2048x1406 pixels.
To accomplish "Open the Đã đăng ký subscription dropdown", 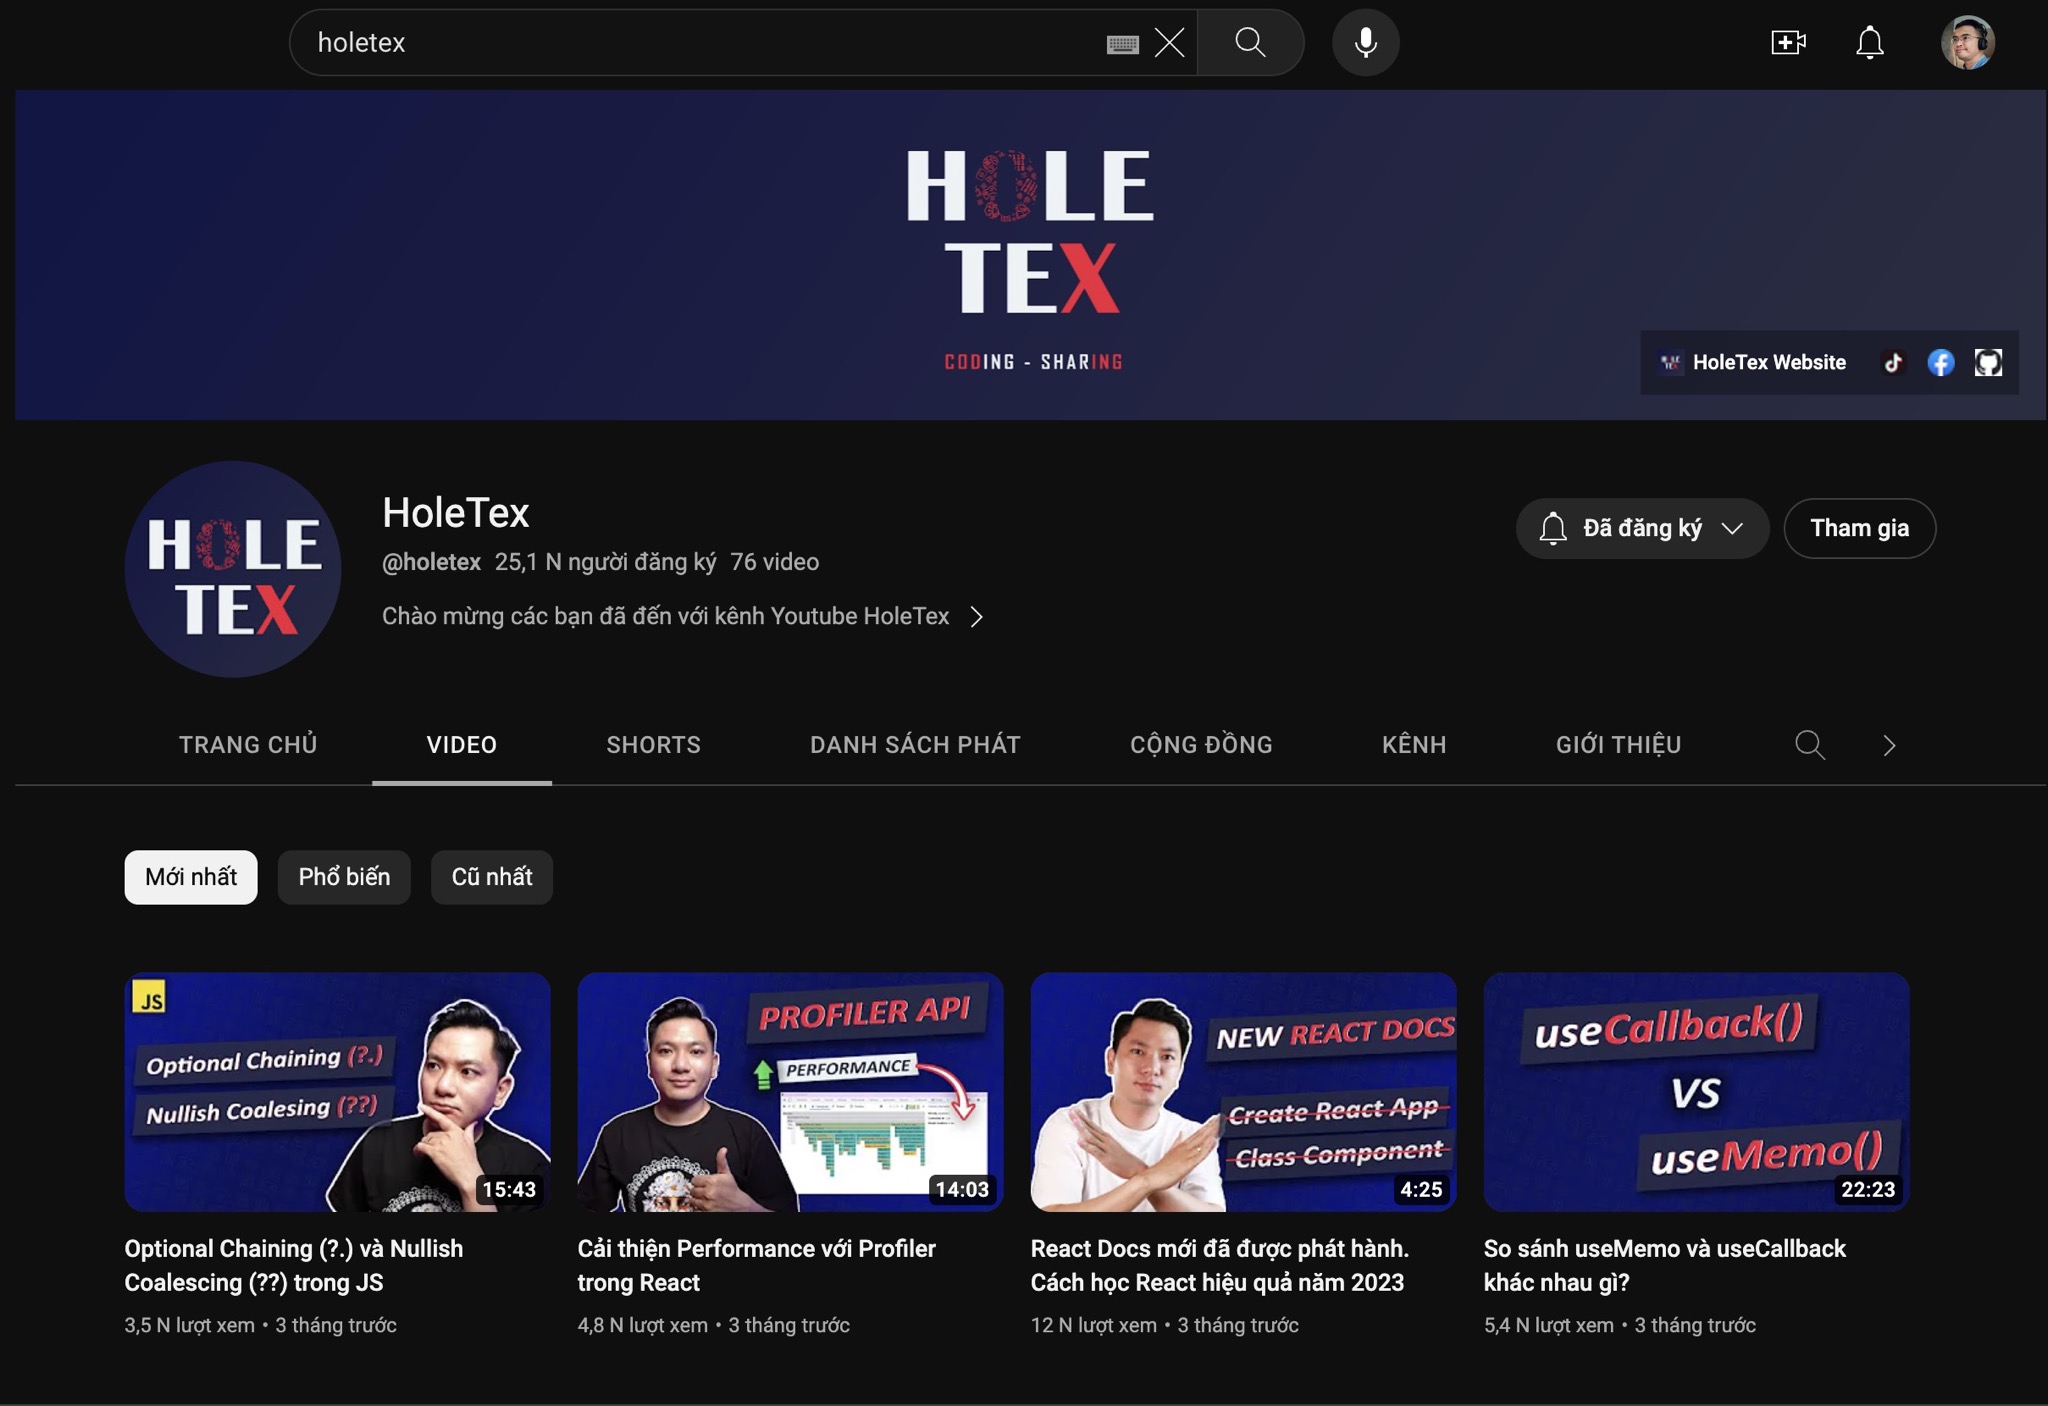I will click(x=1642, y=528).
